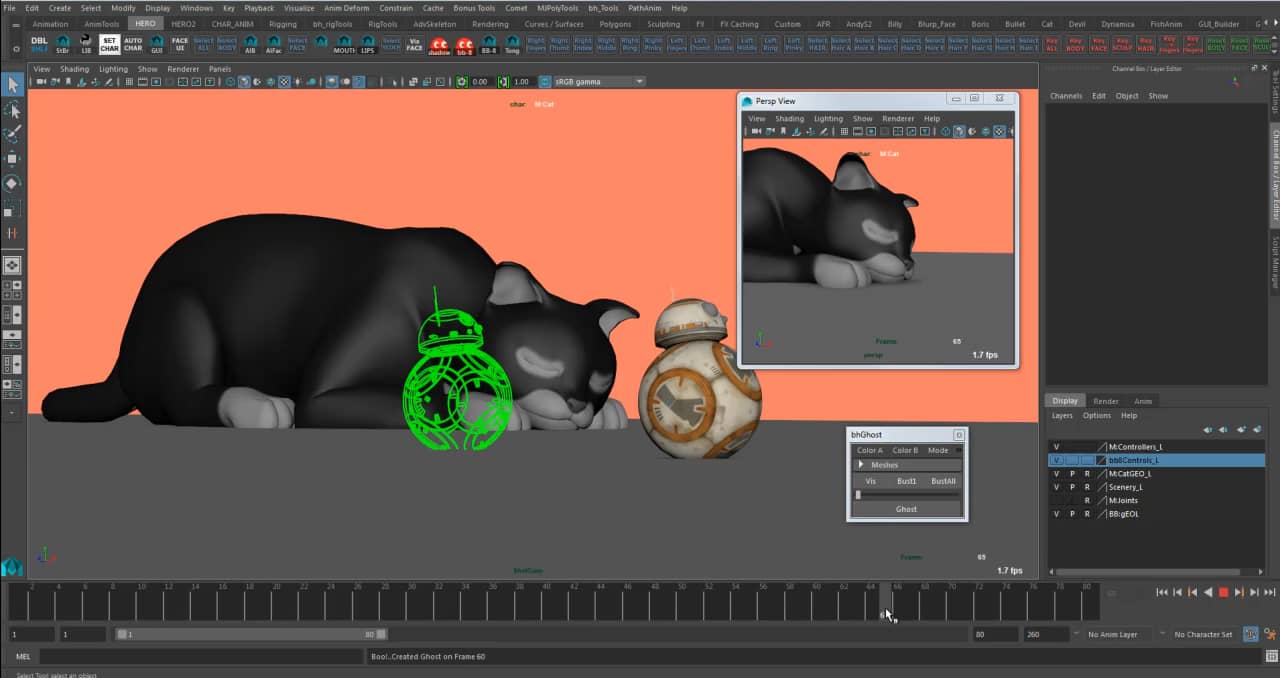This screenshot has height=678, width=1280.
Task: Click the Via FACE shelf button
Action: (414, 44)
